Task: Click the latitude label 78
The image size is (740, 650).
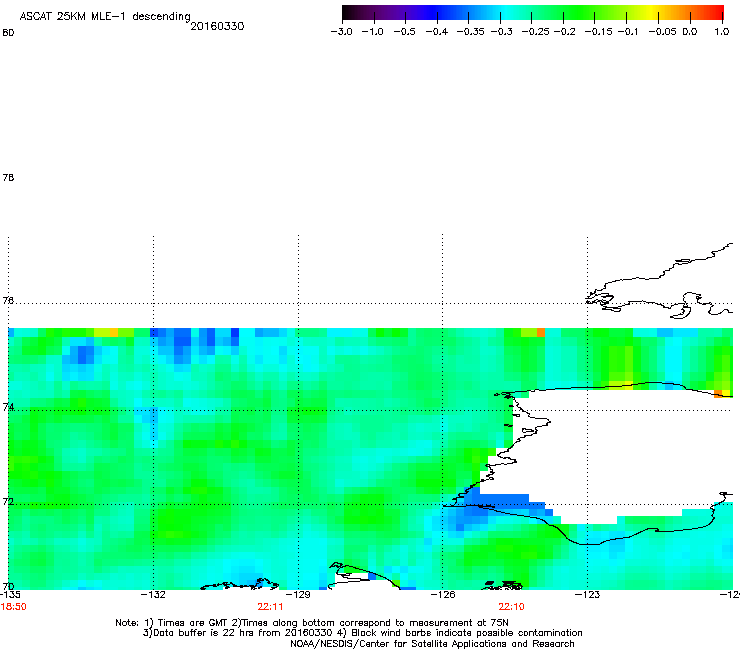Action: 8,177
